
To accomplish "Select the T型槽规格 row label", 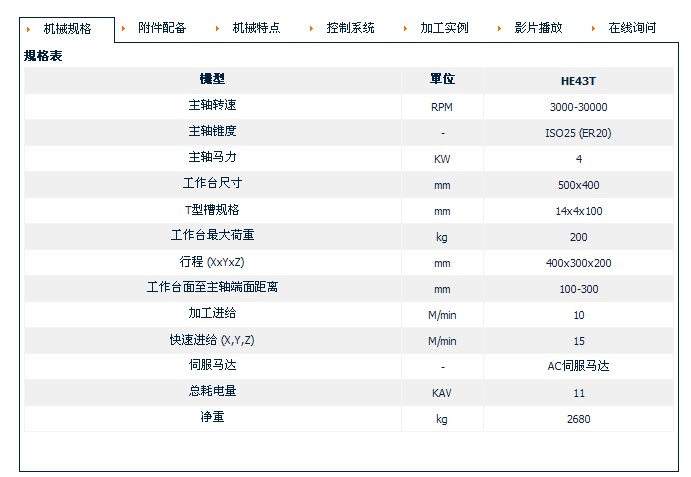I will click(x=212, y=209).
